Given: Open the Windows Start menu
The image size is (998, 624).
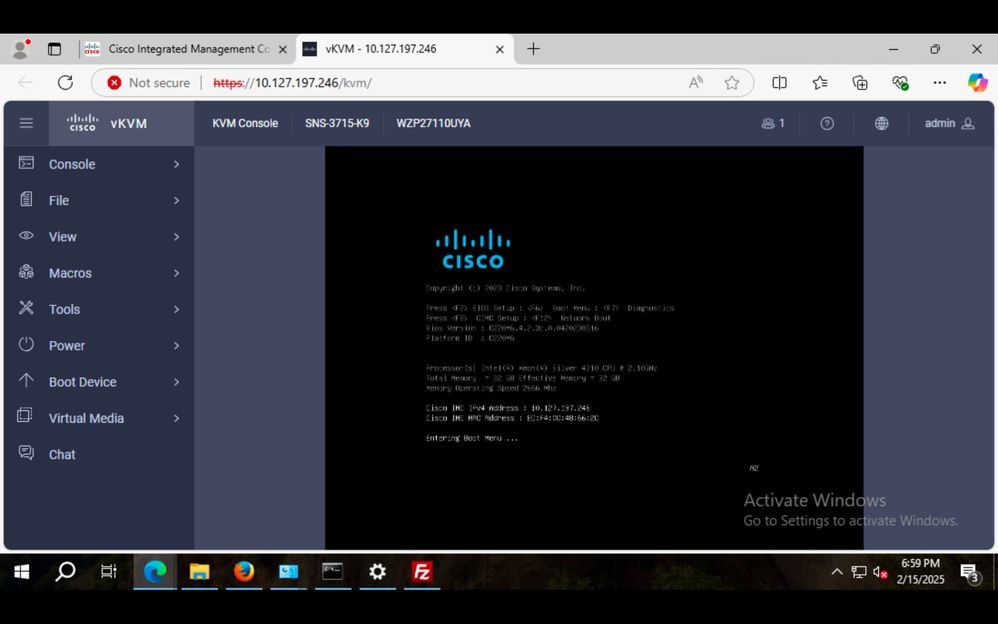Looking at the screenshot, I should tap(21, 572).
